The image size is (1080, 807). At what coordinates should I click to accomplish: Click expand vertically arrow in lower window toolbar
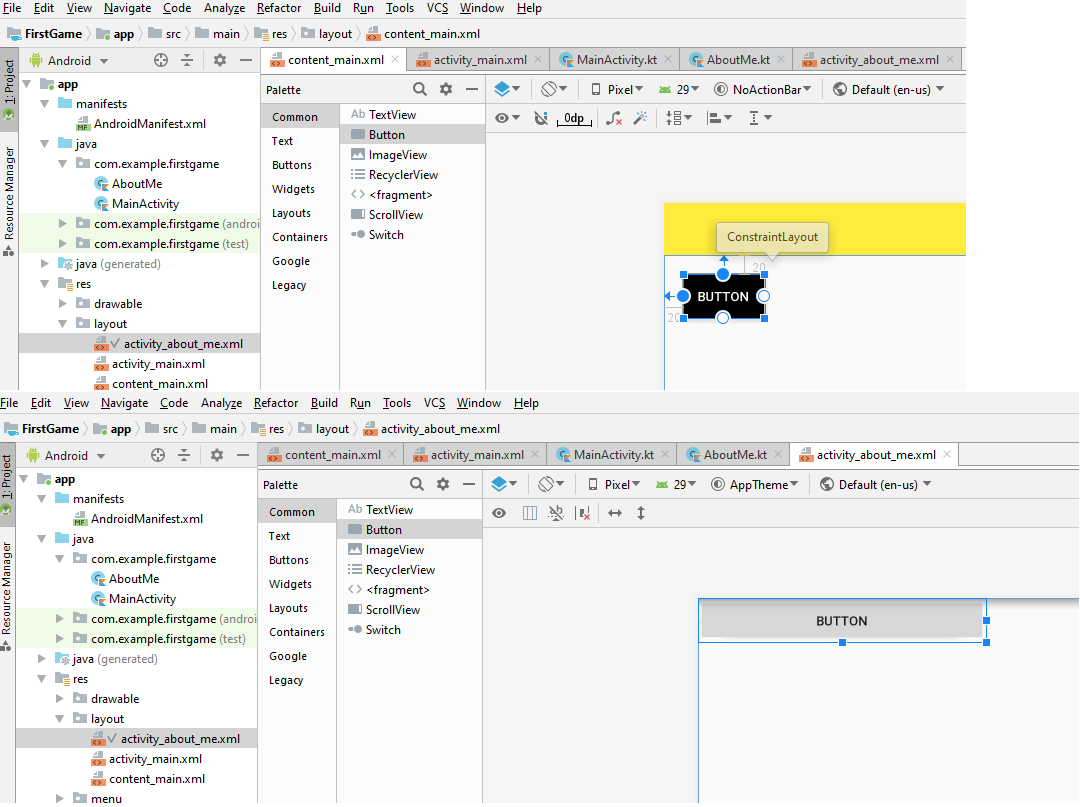(x=641, y=513)
